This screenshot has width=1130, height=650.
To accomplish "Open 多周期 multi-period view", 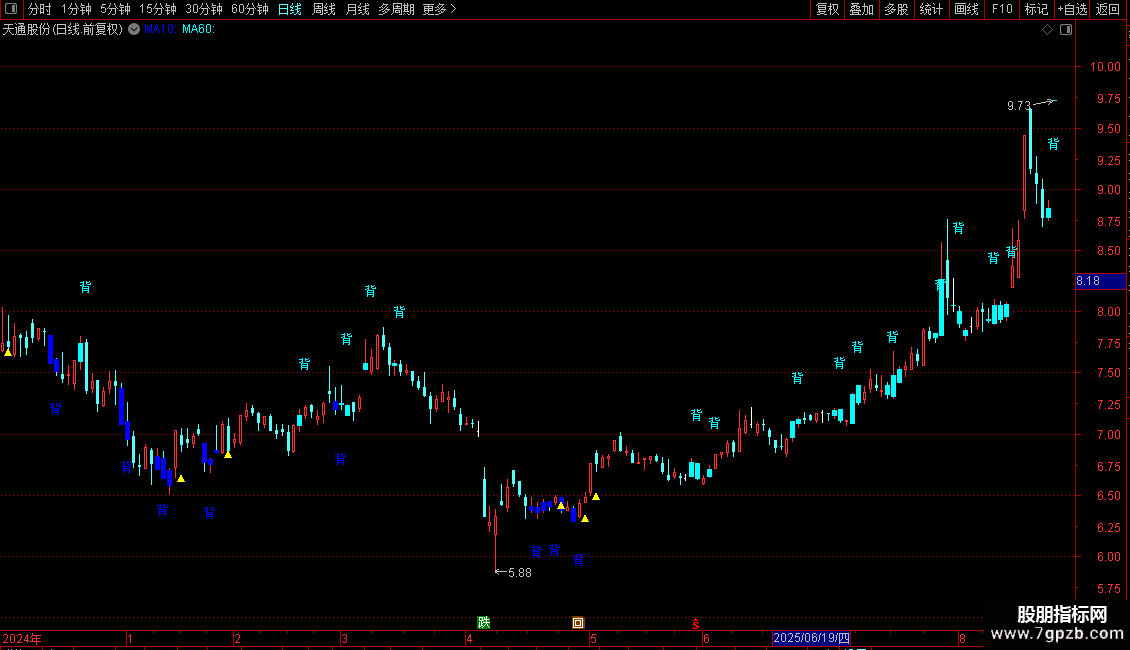I will point(396,9).
